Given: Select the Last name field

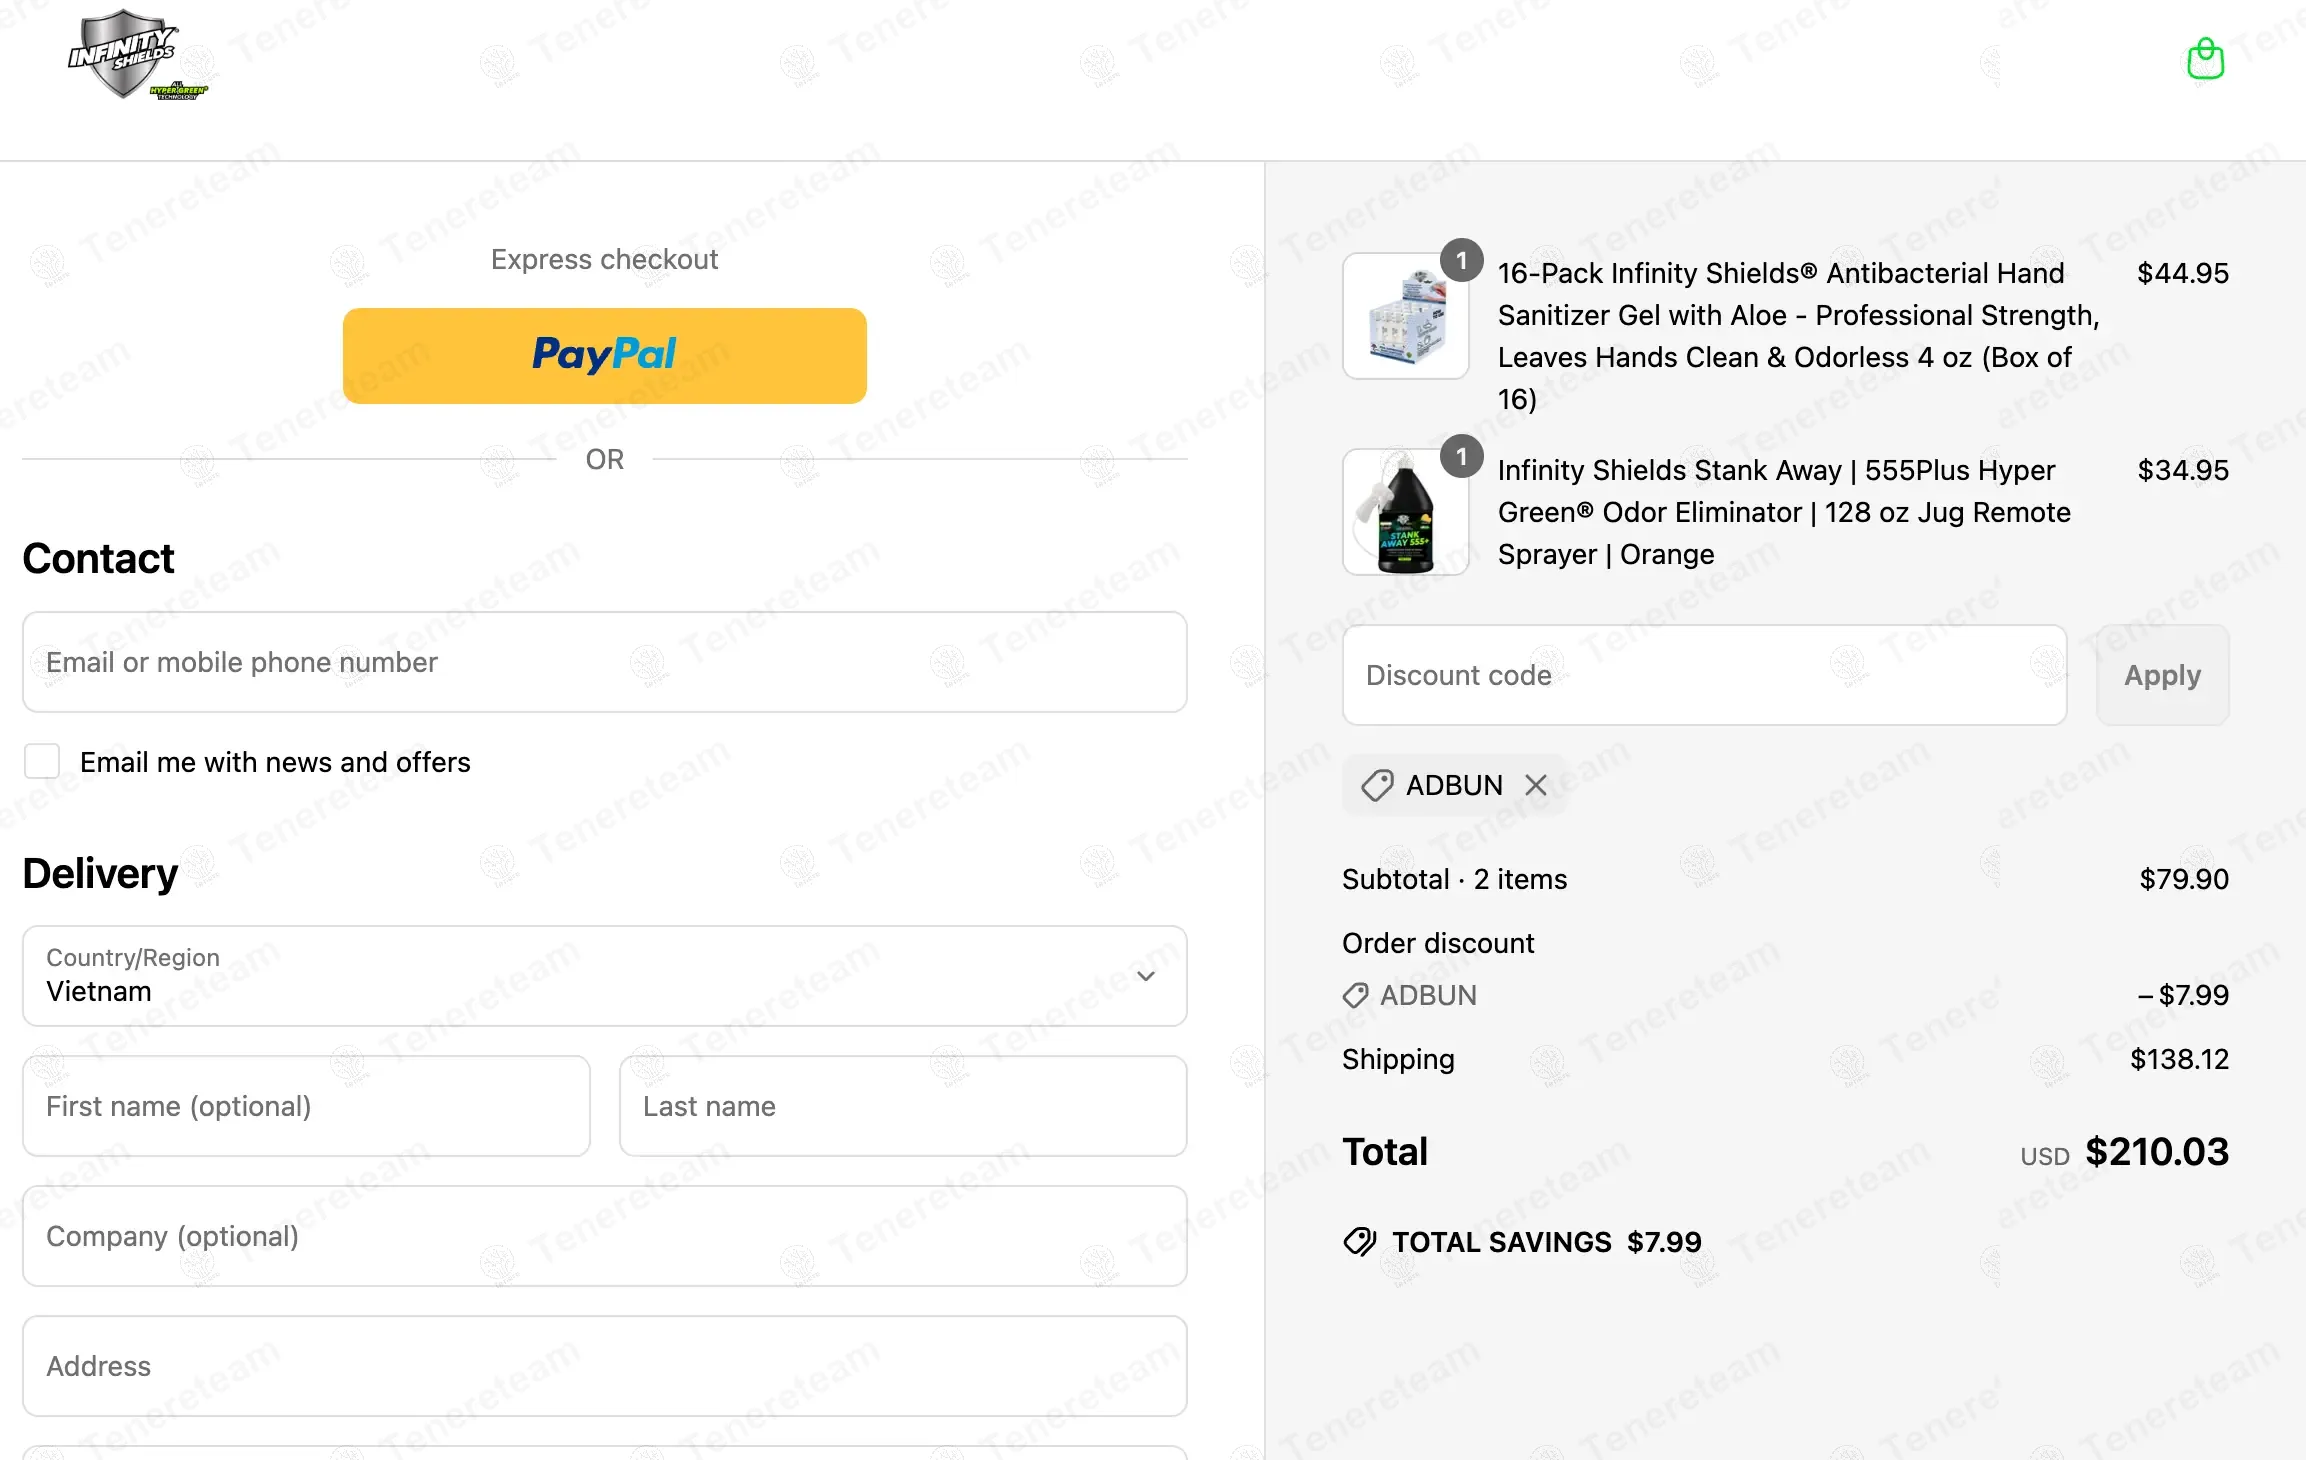Looking at the screenshot, I should pos(902,1106).
